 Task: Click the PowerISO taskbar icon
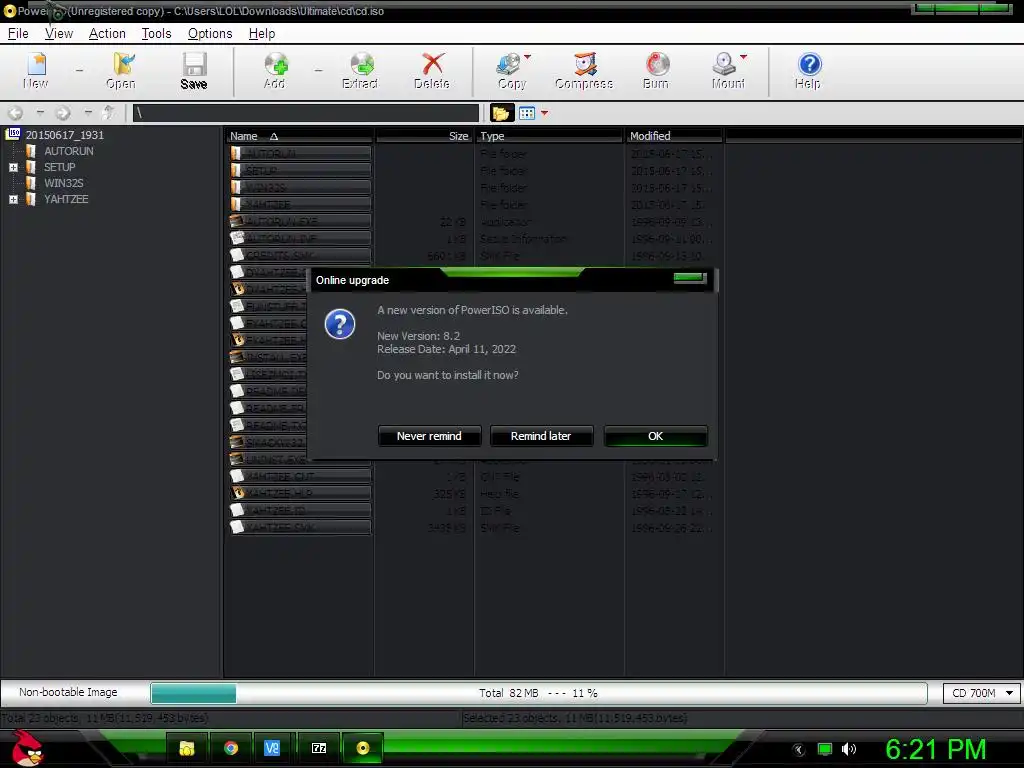coord(363,748)
